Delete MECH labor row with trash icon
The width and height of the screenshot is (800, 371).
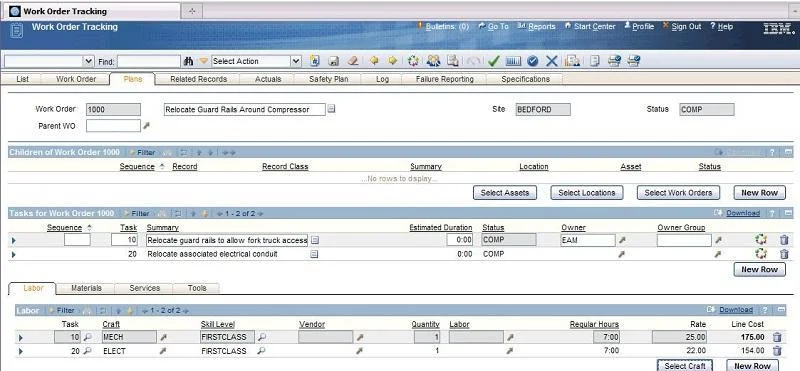pos(777,337)
